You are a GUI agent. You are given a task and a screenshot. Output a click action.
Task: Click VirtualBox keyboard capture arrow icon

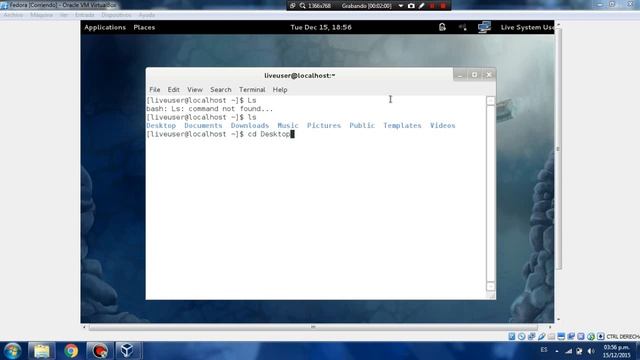601,336
